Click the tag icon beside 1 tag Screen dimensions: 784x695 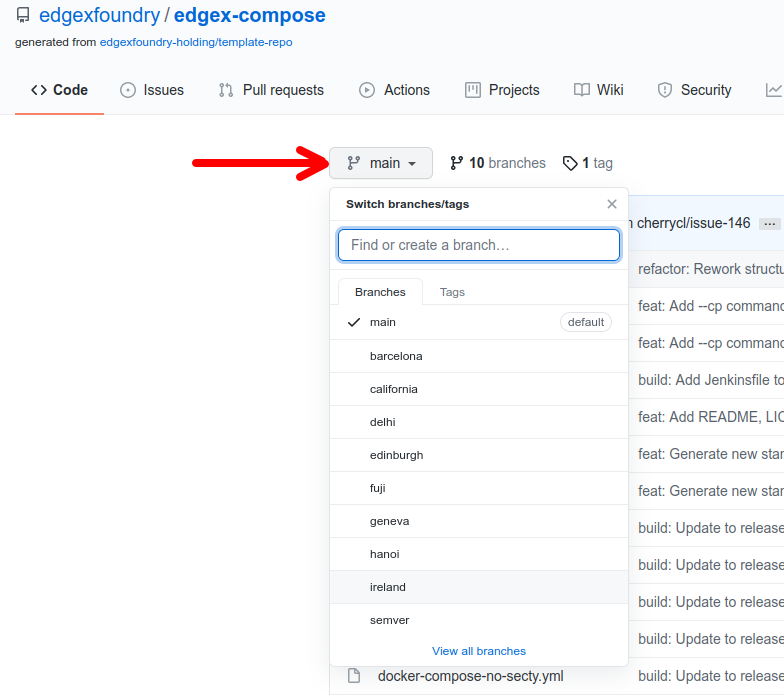pyautogui.click(x=570, y=163)
